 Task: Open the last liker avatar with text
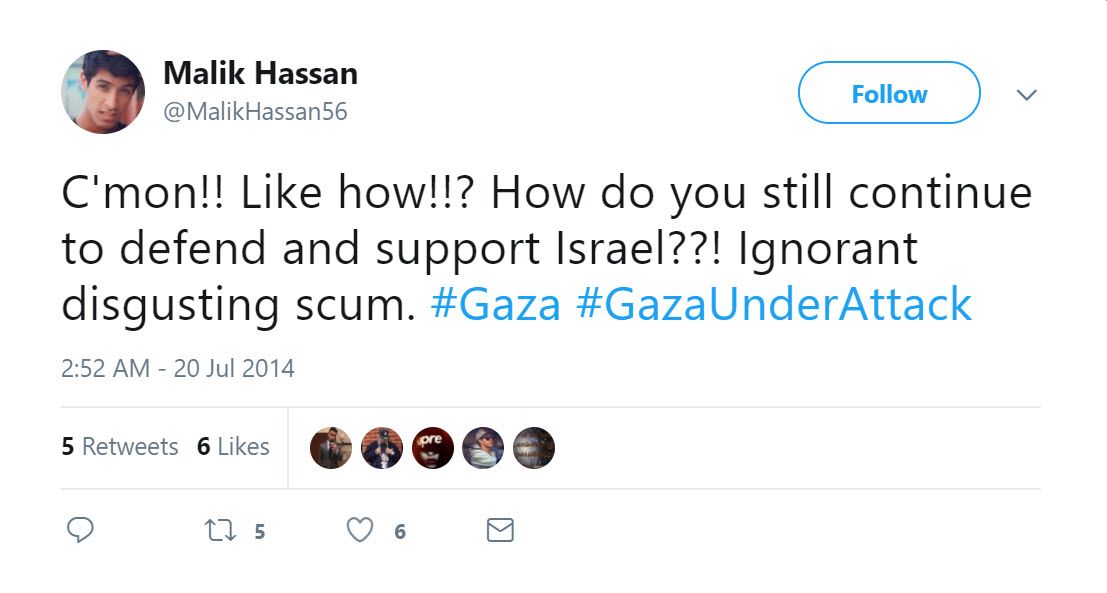534,448
